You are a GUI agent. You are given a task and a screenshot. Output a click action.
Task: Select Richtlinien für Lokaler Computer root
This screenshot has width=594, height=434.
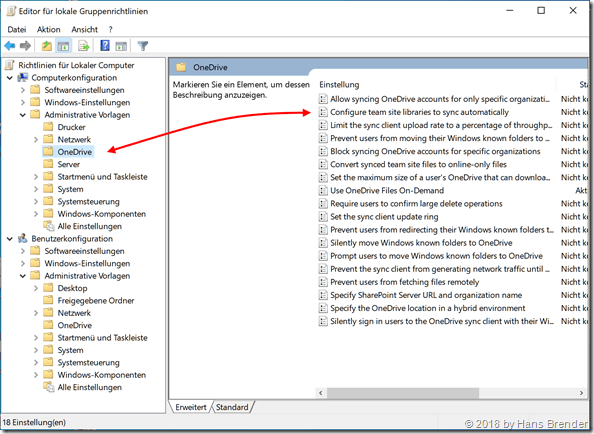[x=76, y=65]
